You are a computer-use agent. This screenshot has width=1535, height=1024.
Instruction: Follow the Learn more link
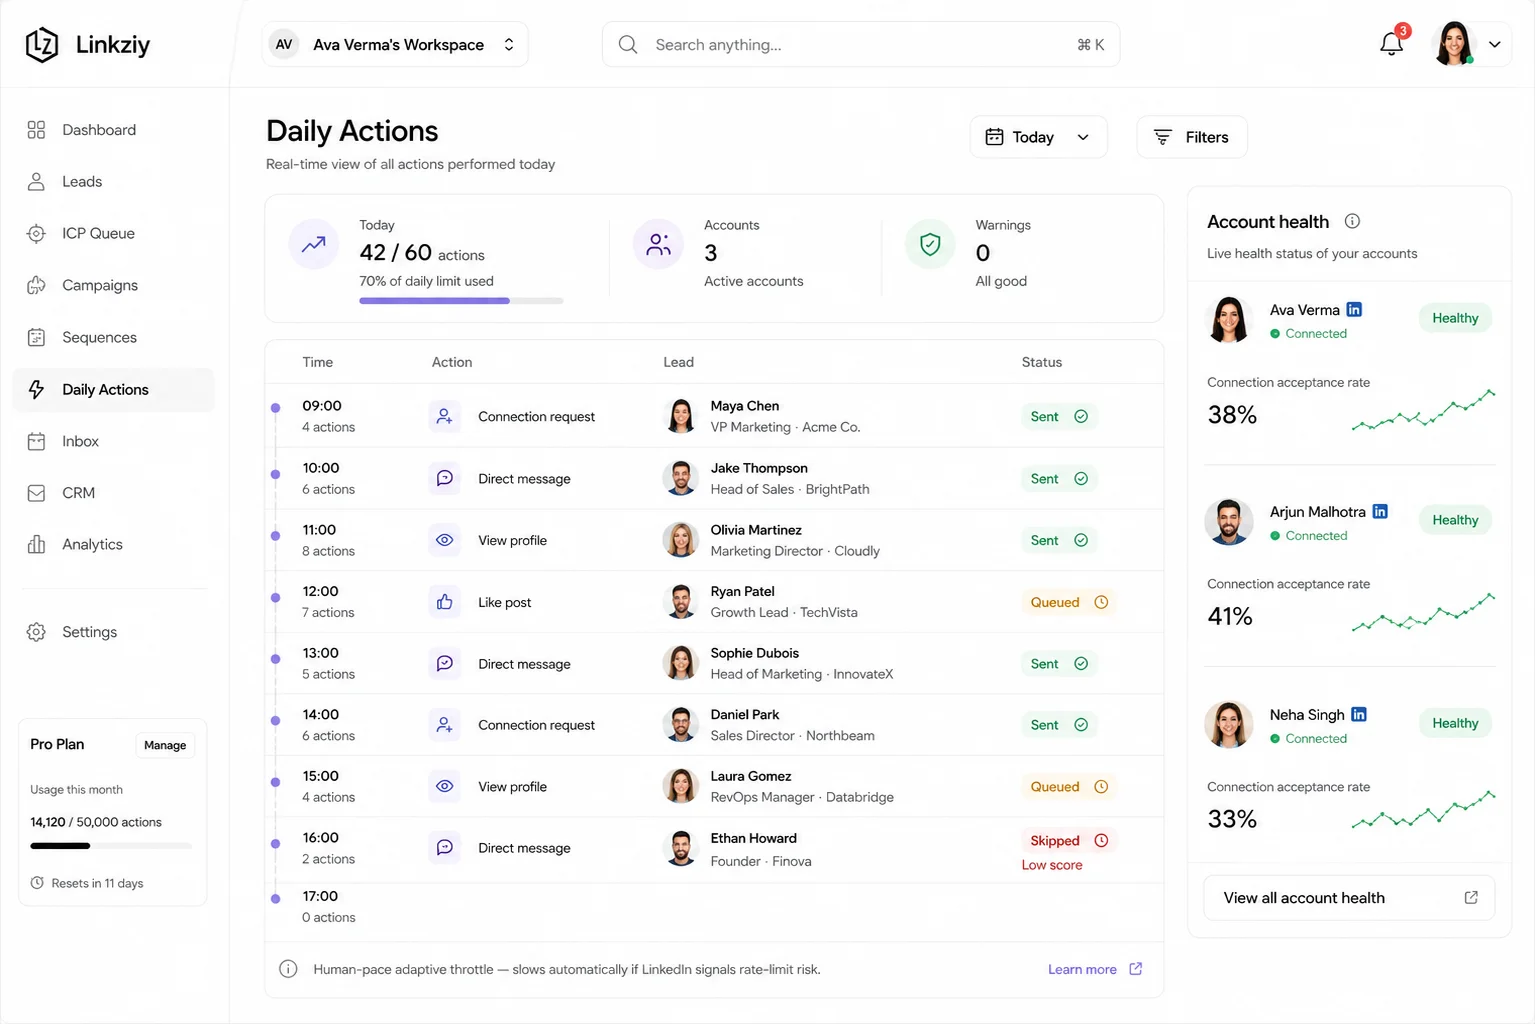(1082, 969)
